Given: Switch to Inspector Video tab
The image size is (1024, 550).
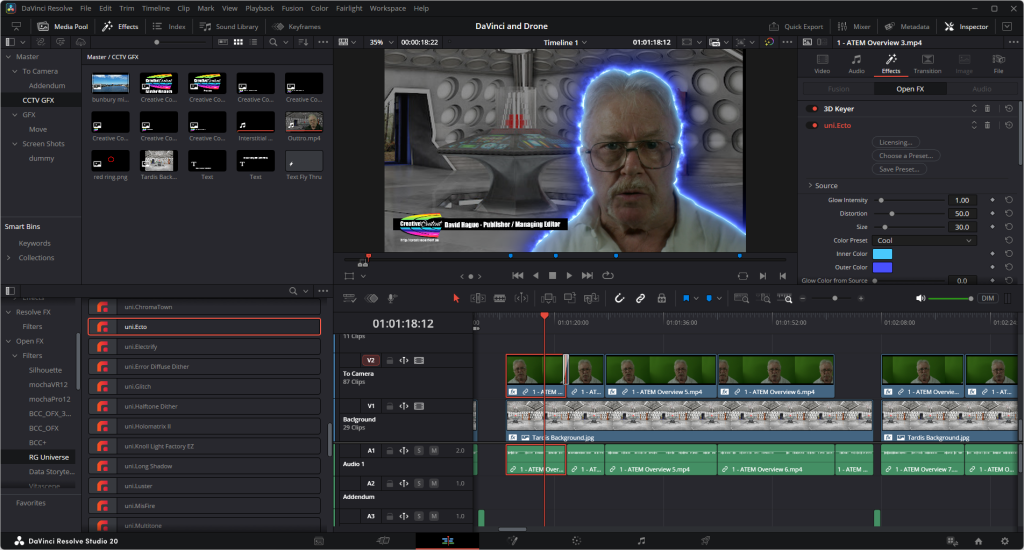Looking at the screenshot, I should coord(822,64).
